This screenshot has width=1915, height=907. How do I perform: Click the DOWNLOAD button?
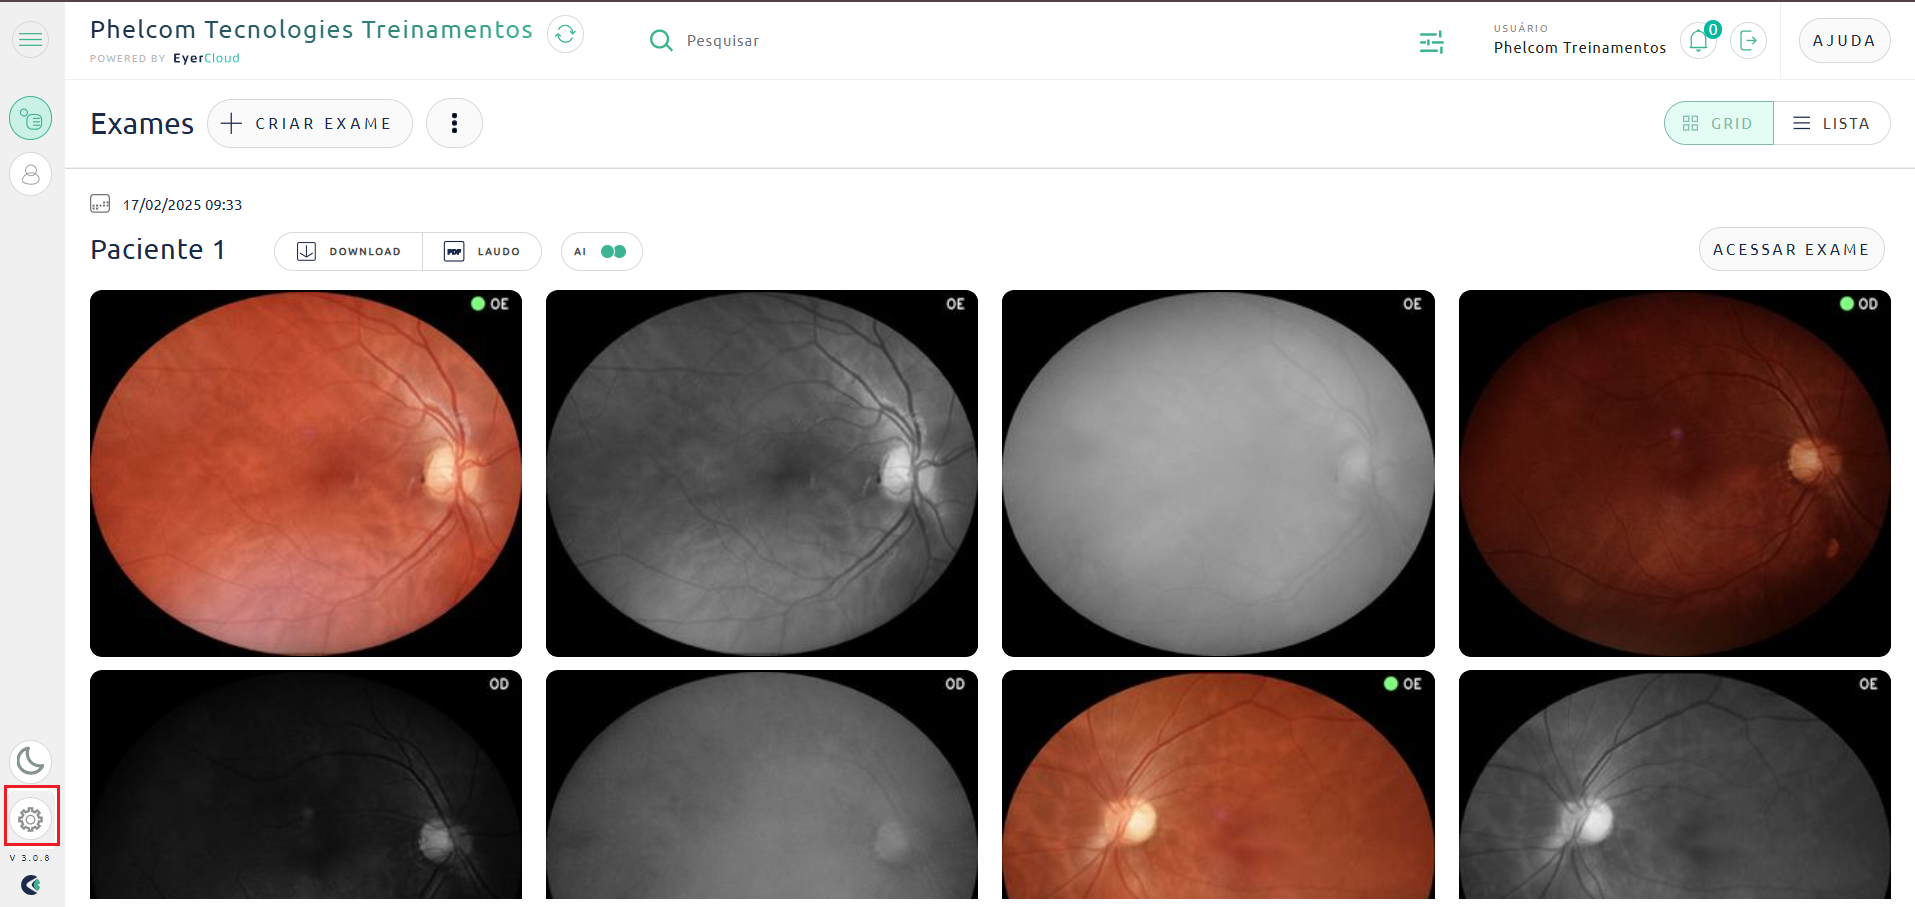(348, 252)
